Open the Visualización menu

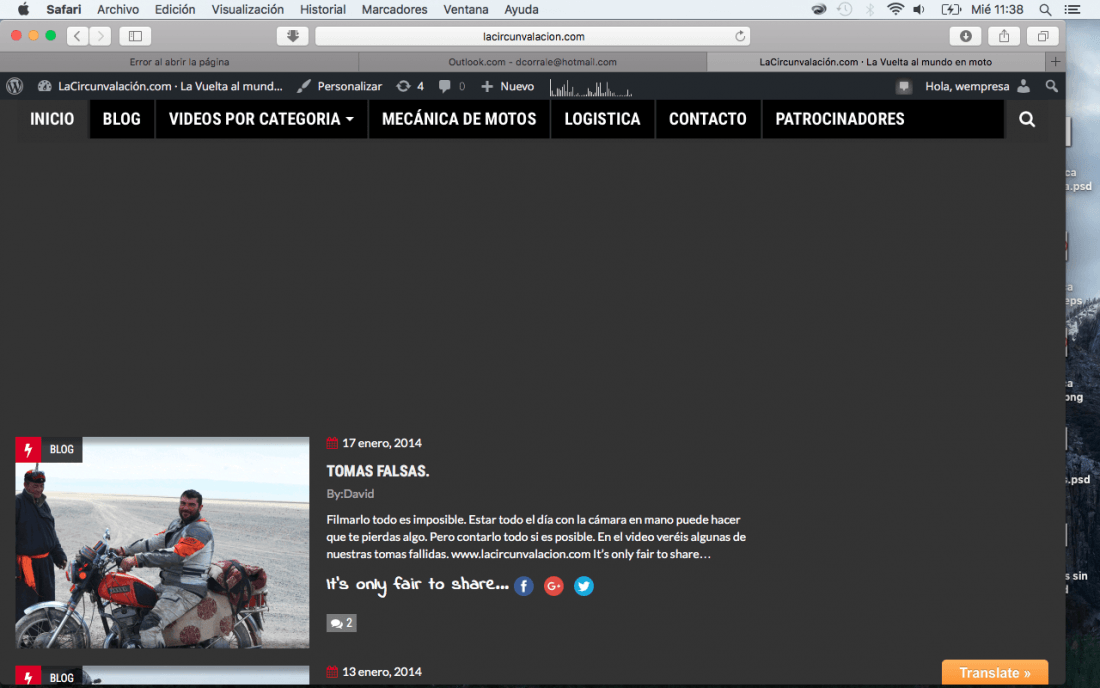(248, 10)
